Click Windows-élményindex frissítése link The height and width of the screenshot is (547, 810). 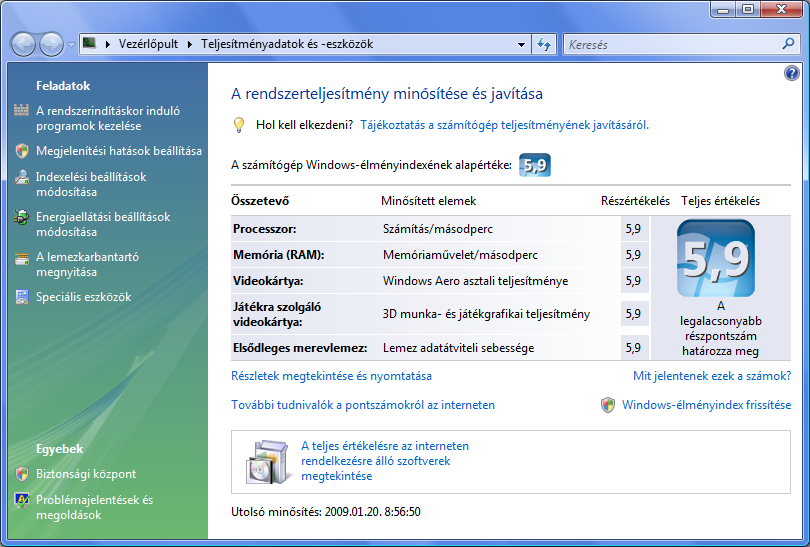point(705,405)
